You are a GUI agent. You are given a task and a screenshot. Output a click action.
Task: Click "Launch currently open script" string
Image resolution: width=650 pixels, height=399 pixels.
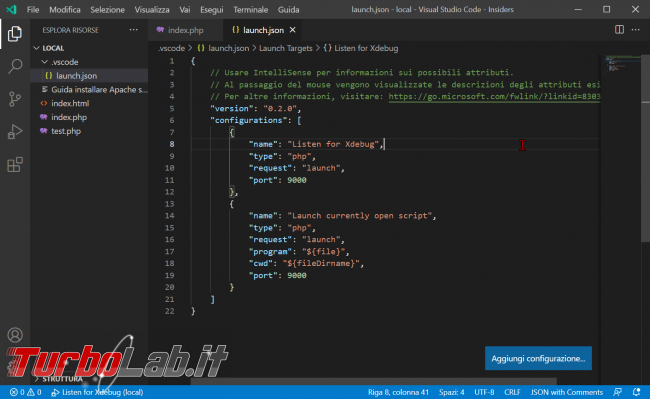click(x=360, y=215)
